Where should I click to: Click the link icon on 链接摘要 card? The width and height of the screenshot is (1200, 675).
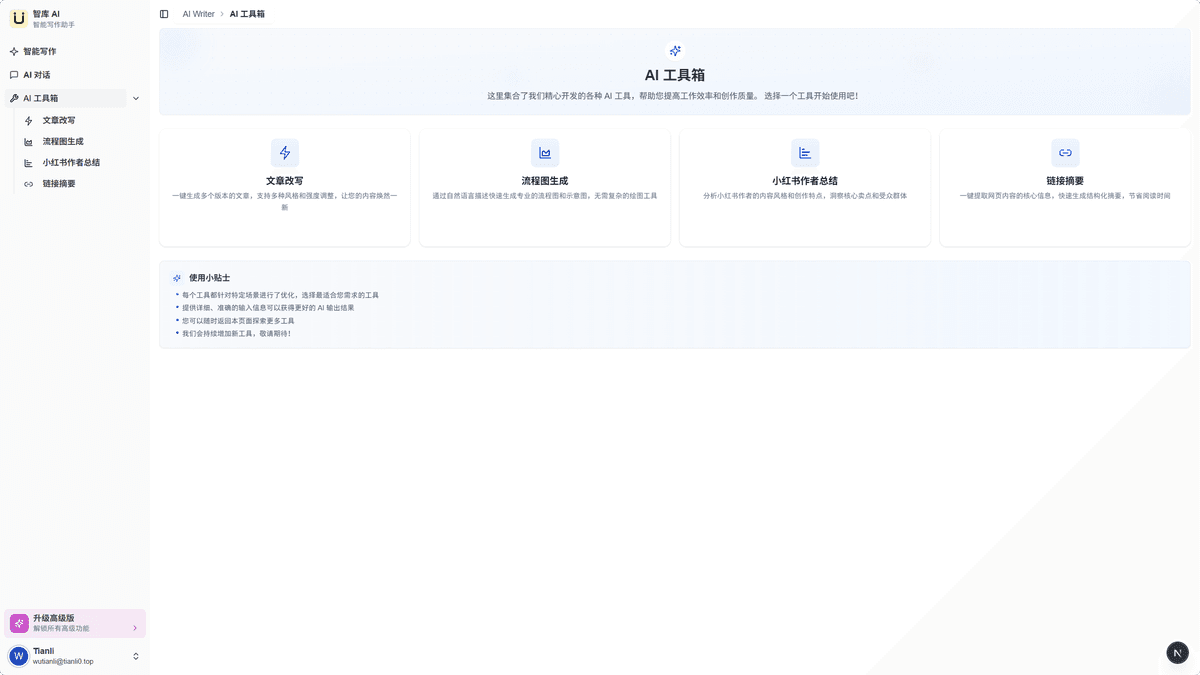click(1065, 153)
